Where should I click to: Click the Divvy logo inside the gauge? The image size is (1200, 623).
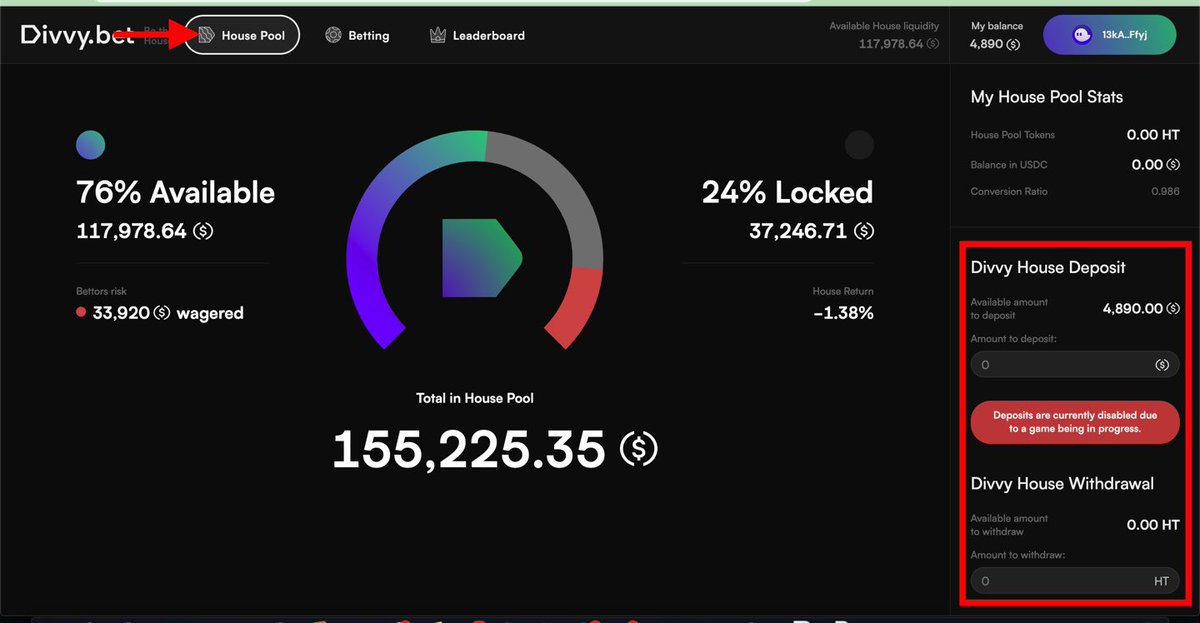coord(480,258)
